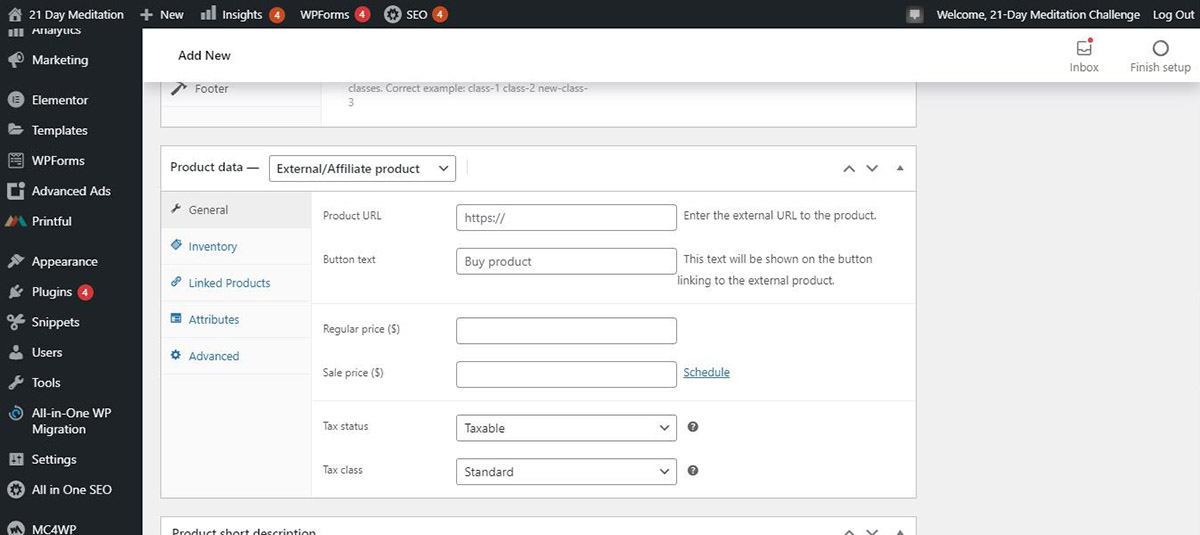Click the Log Out link
The image size is (1200, 535).
tap(1173, 15)
